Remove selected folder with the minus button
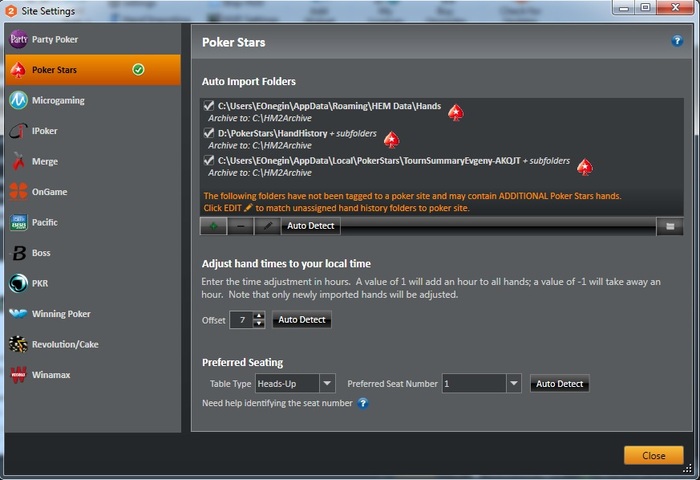 tap(240, 226)
